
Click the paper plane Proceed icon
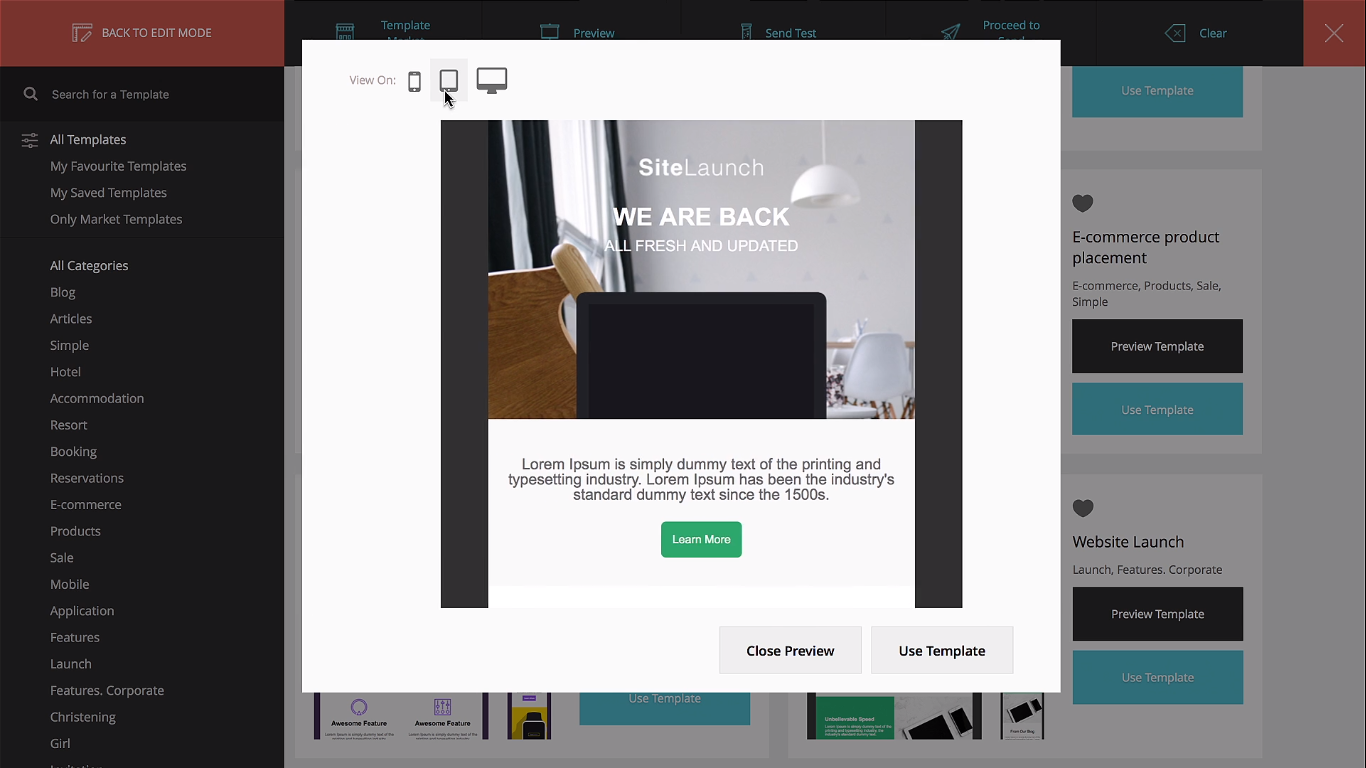(950, 32)
